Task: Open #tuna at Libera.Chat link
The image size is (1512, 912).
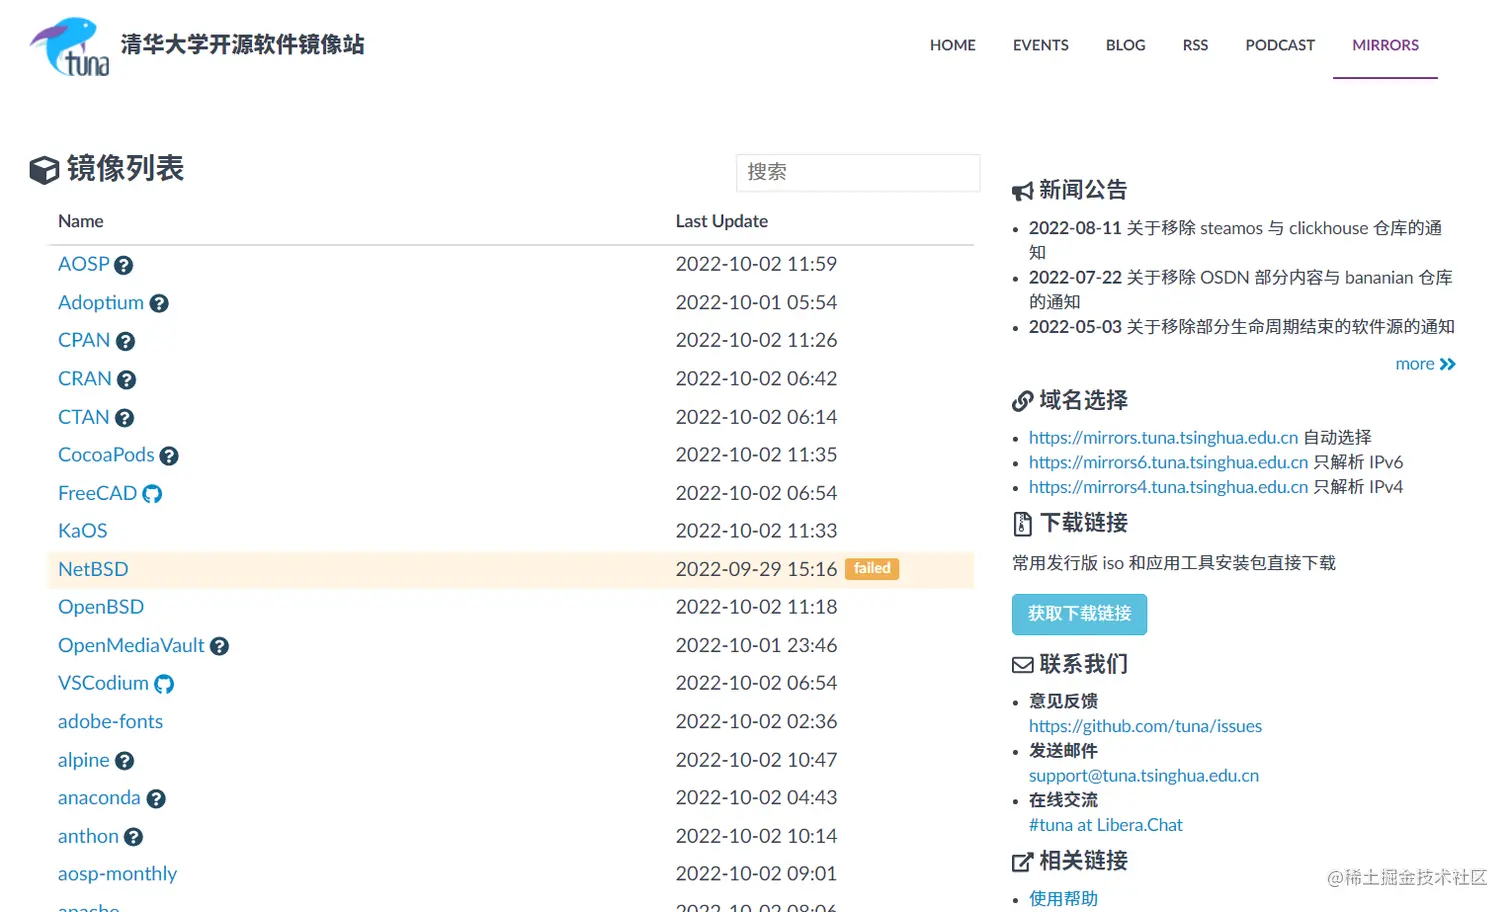Action: pos(1105,825)
